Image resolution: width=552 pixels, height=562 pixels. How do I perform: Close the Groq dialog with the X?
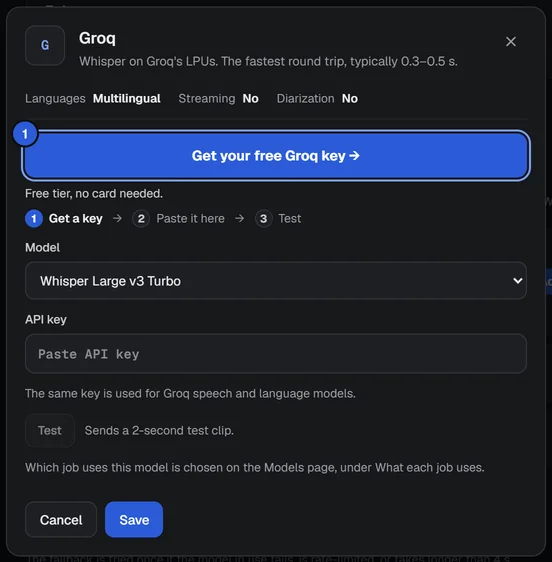(x=510, y=42)
